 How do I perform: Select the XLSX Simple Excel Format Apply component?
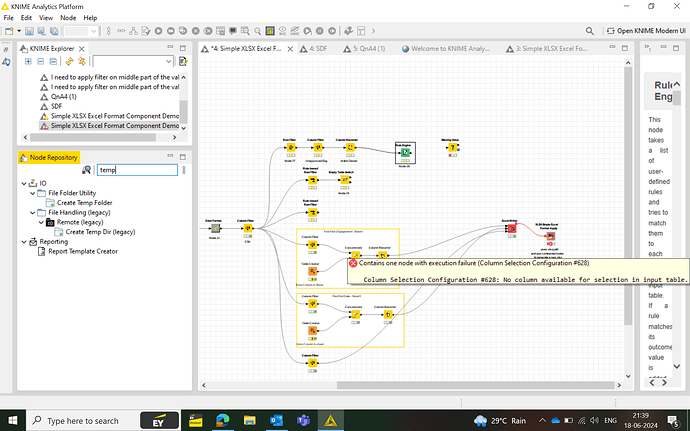coord(550,236)
